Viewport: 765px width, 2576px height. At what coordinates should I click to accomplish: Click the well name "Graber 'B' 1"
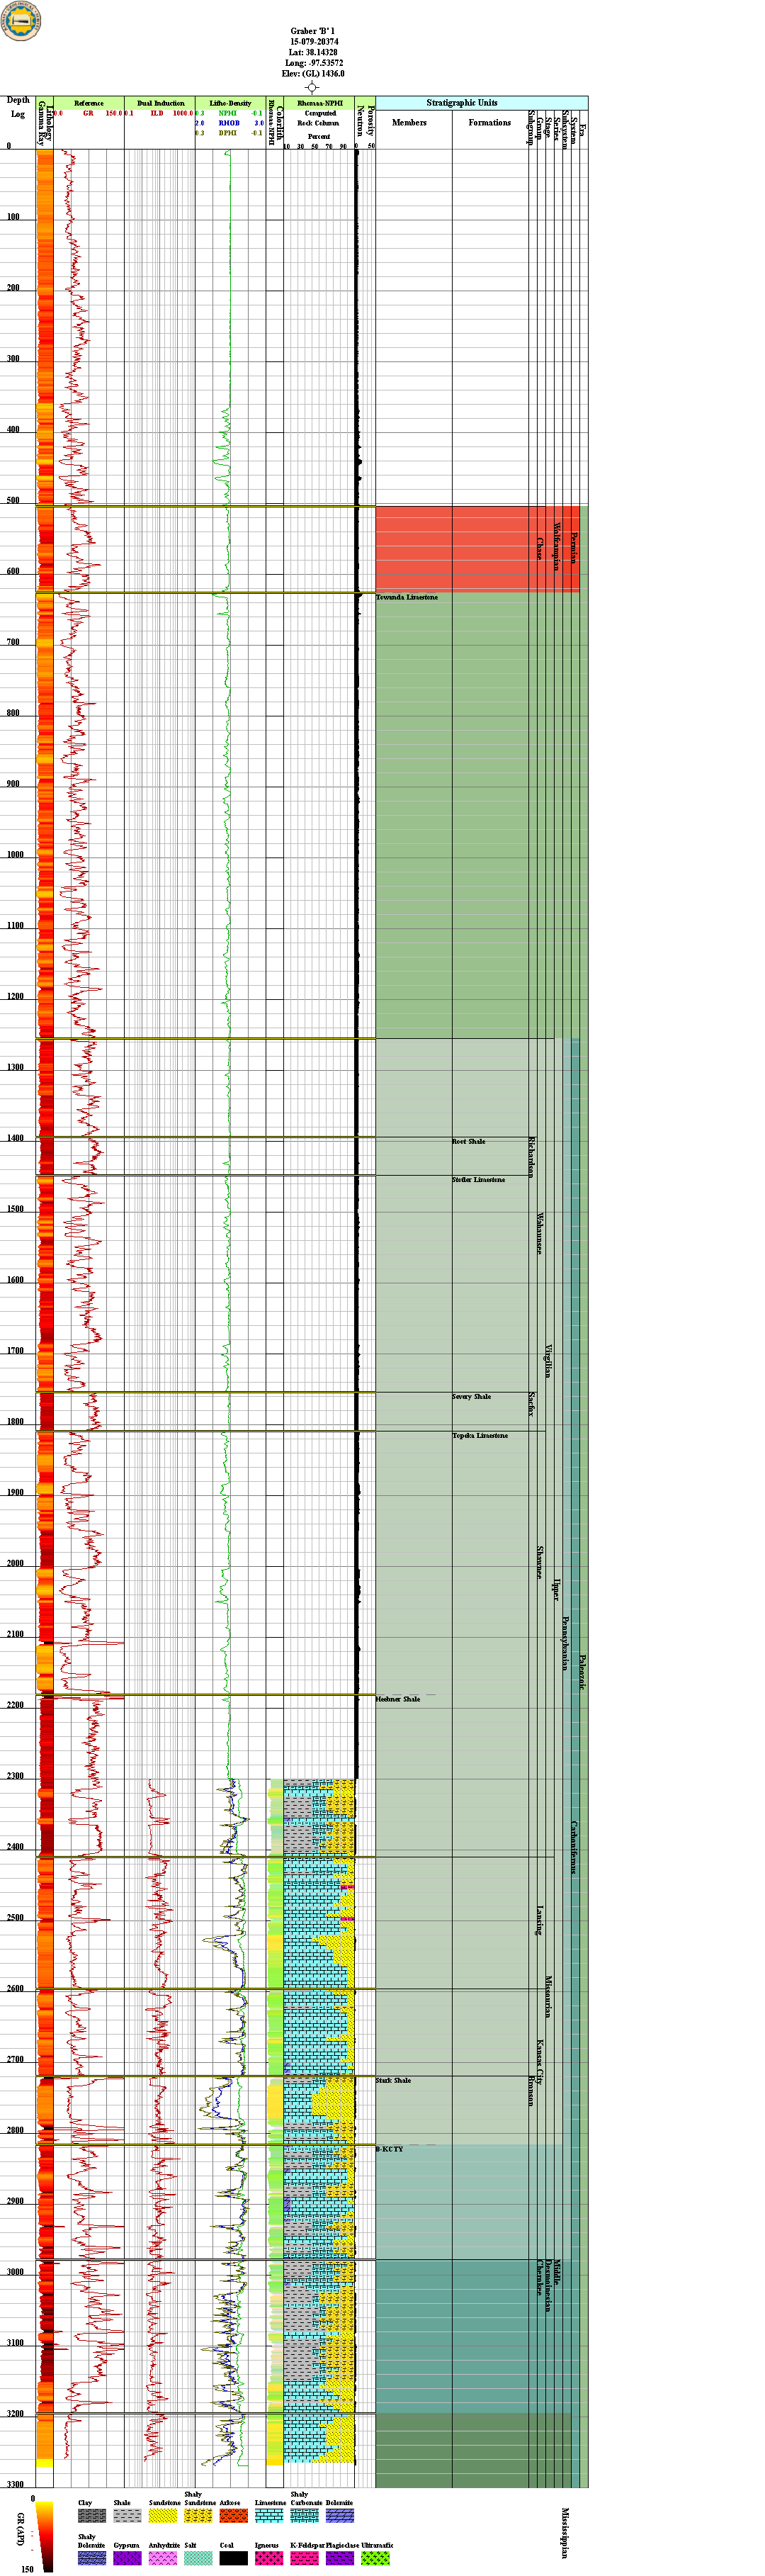tap(313, 31)
